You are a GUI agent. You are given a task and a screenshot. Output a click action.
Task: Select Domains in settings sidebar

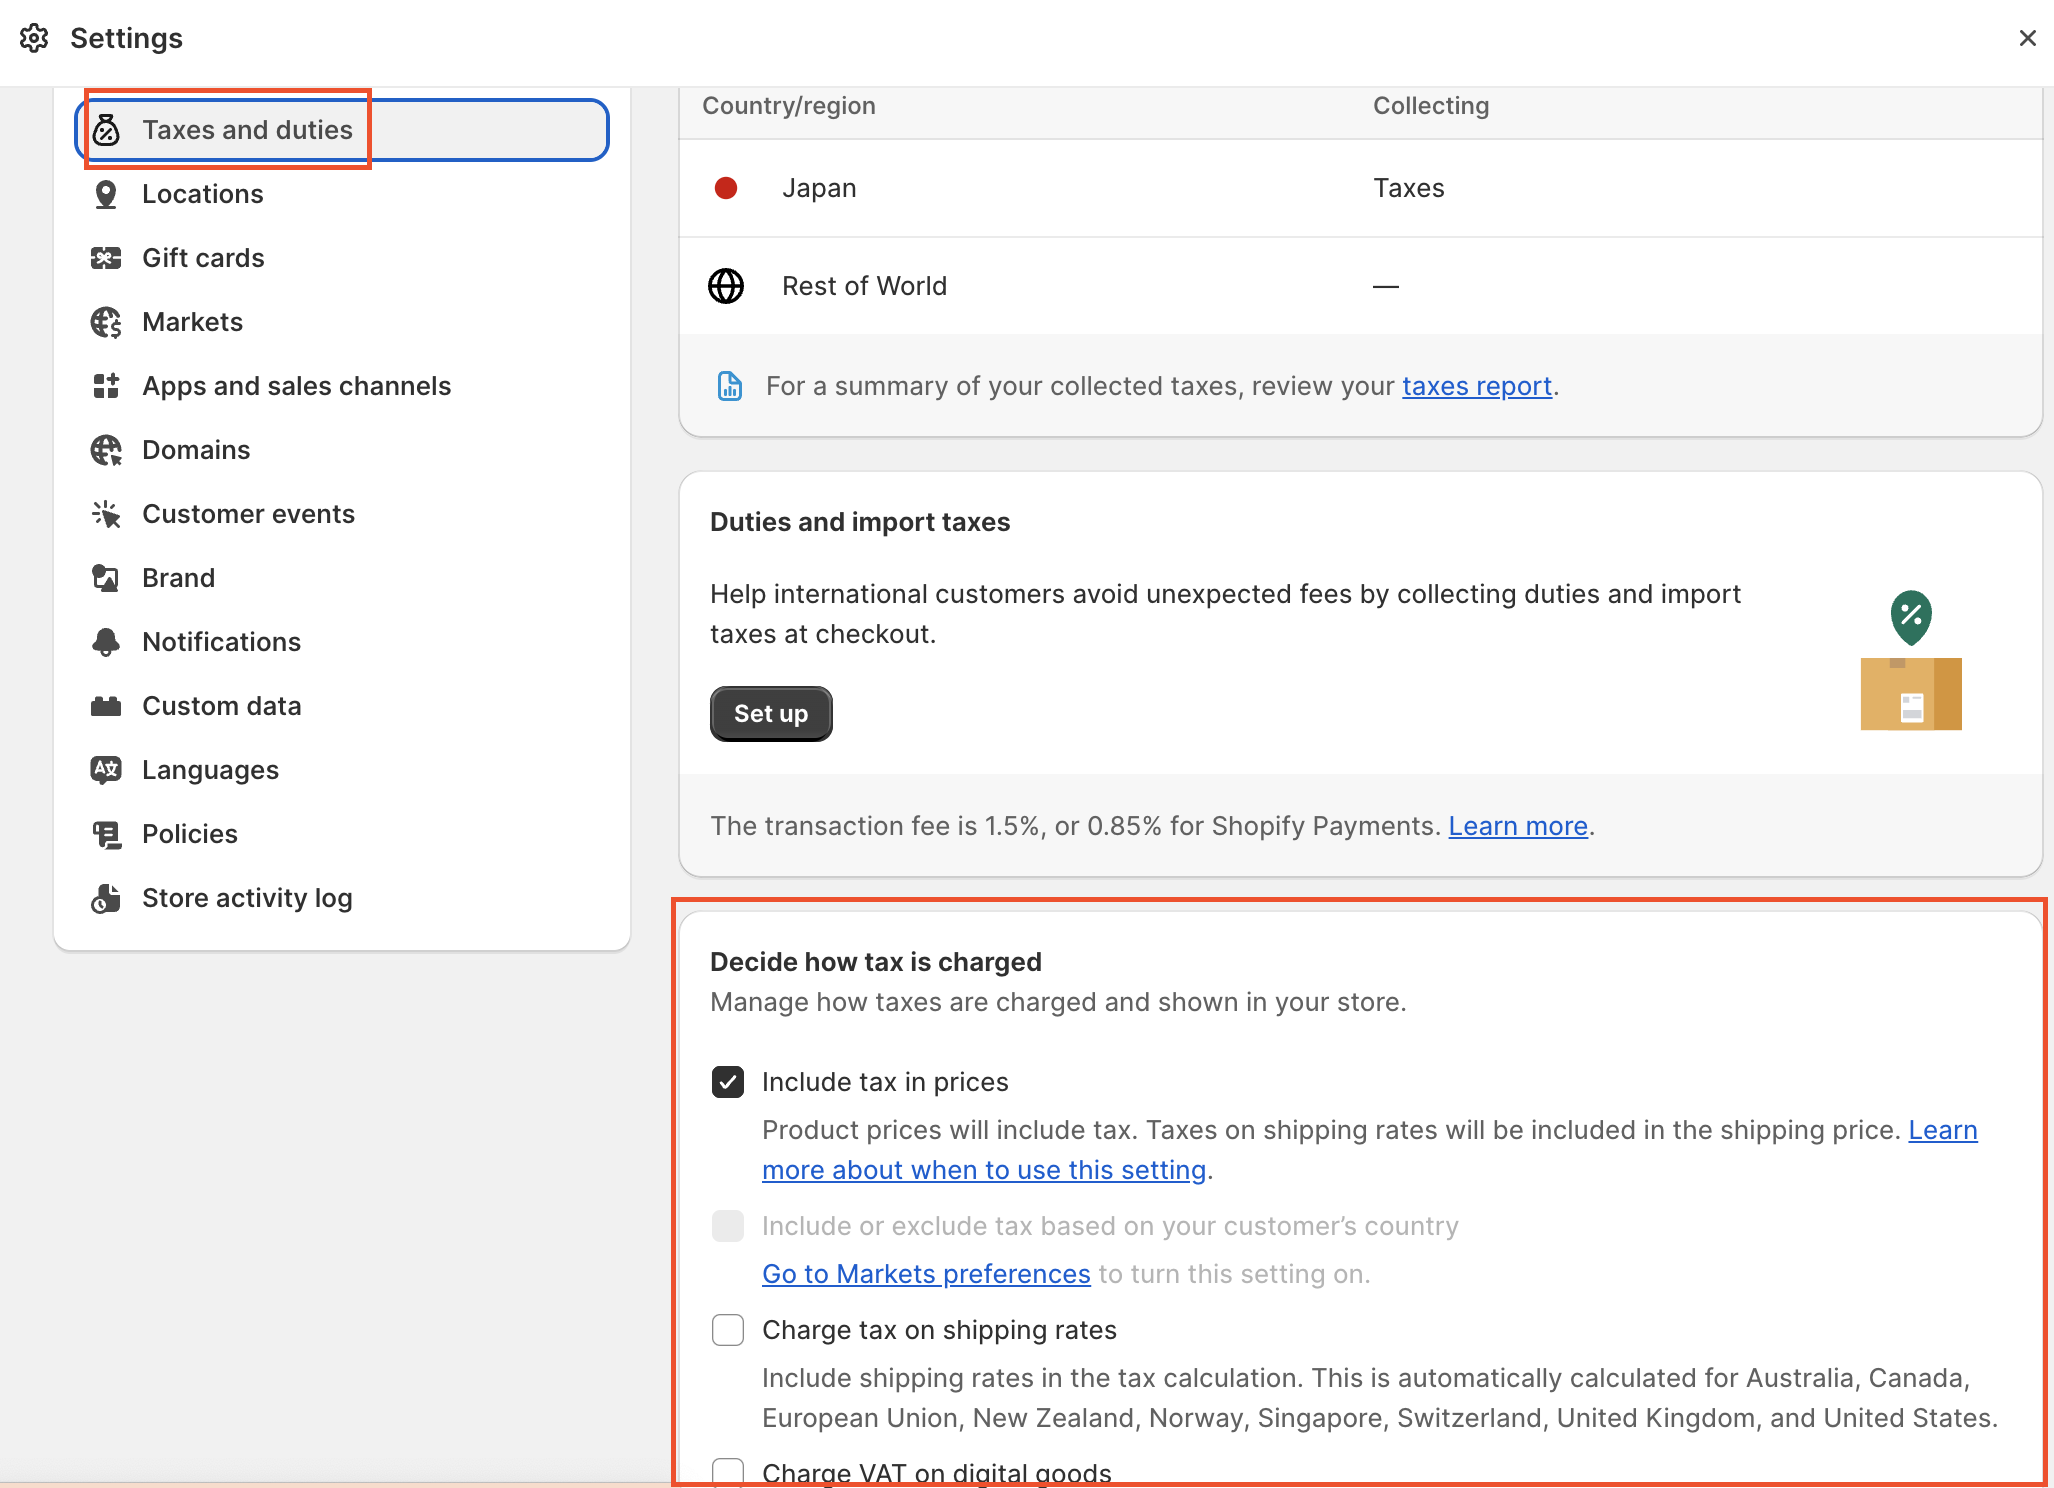pos(196,450)
